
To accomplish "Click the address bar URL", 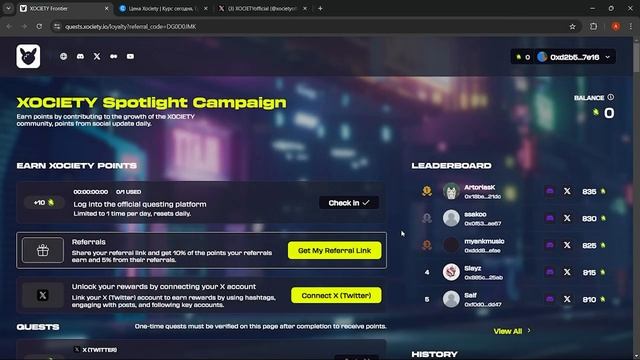I will pos(131,27).
